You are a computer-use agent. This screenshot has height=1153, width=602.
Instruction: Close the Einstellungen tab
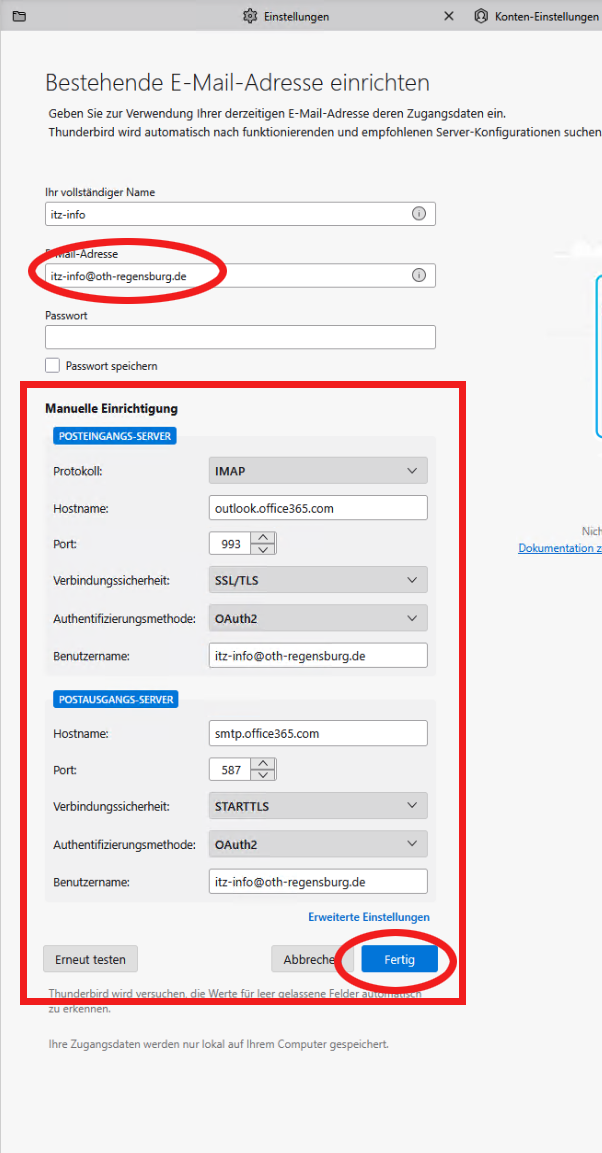(448, 16)
